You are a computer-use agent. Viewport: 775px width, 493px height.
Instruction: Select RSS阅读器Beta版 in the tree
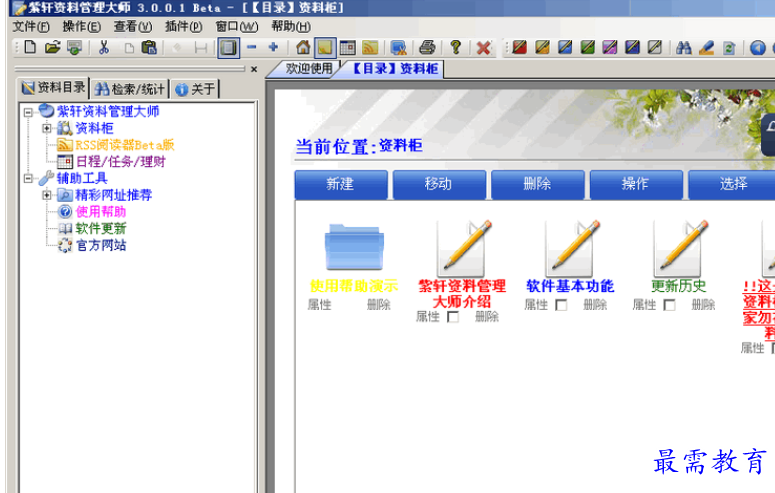coord(125,145)
